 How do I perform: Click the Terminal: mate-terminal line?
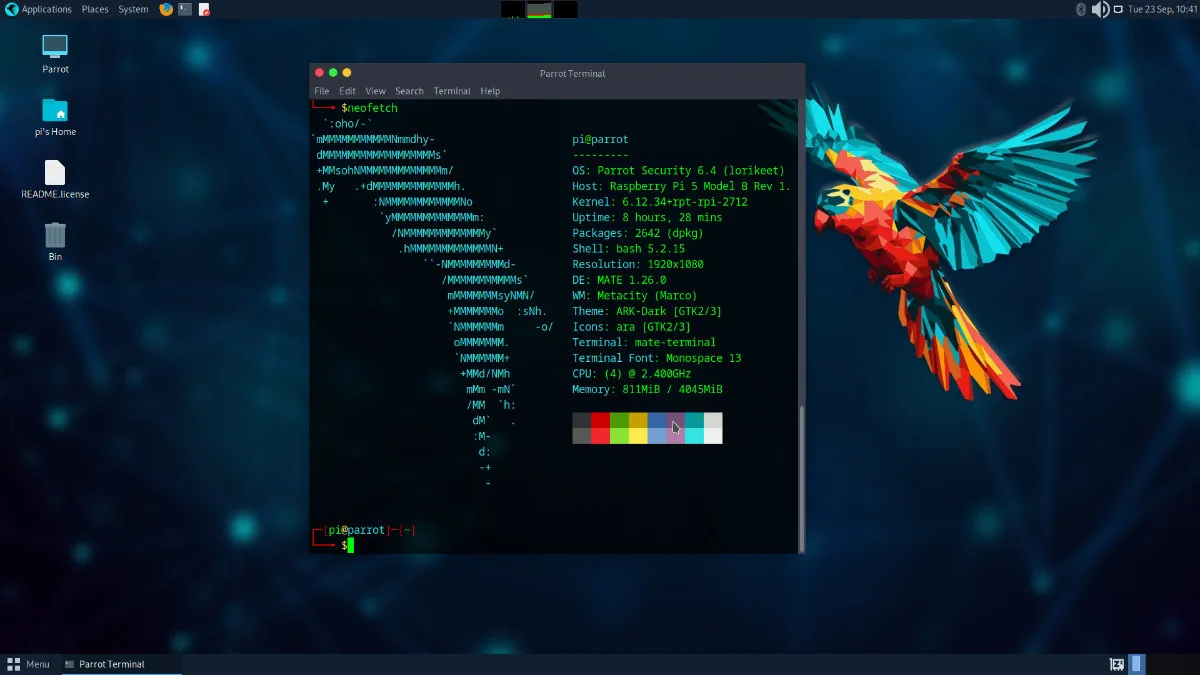point(644,343)
